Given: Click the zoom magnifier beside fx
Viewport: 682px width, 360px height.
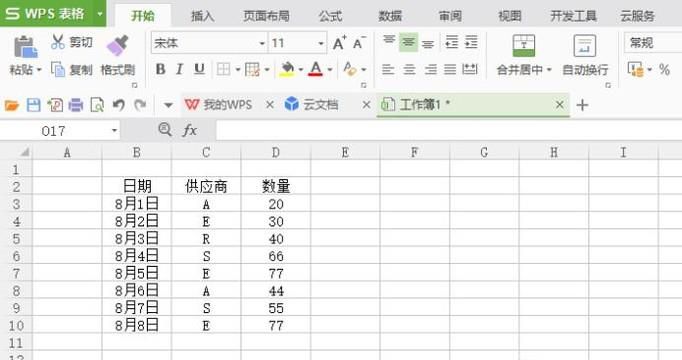Looking at the screenshot, I should coord(165,130).
